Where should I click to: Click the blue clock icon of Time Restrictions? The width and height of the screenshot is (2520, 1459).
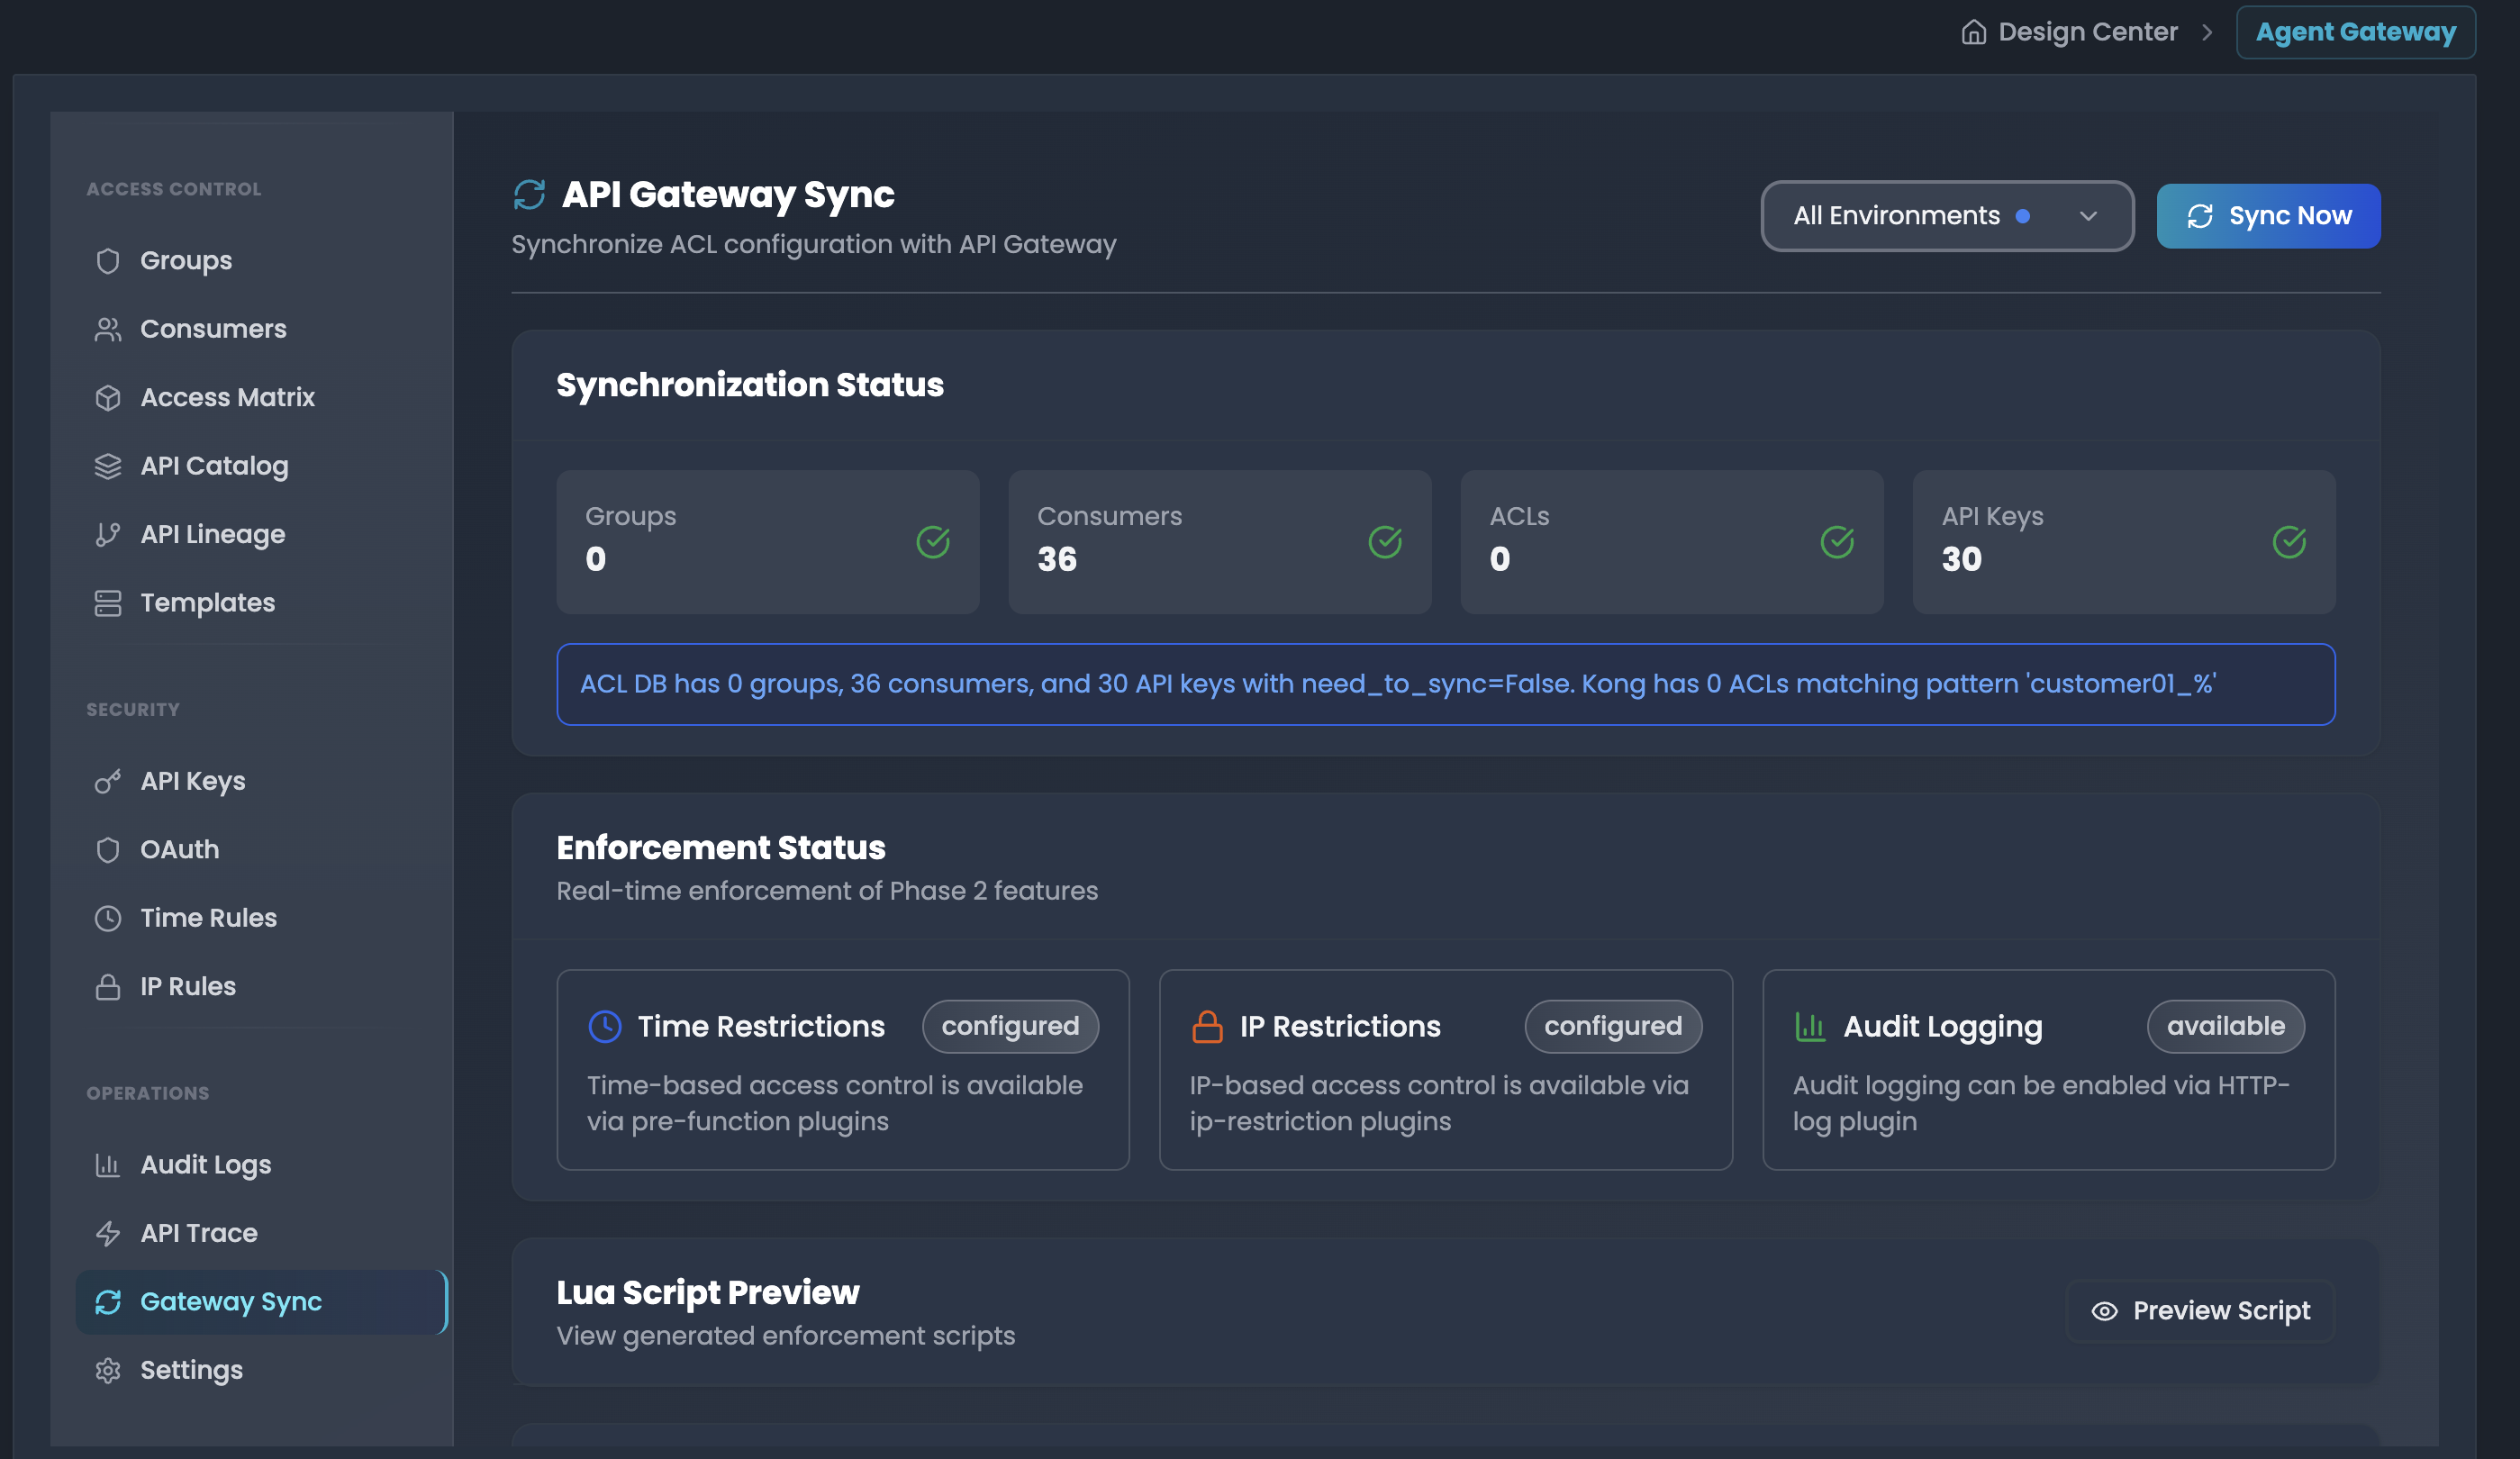(605, 1026)
